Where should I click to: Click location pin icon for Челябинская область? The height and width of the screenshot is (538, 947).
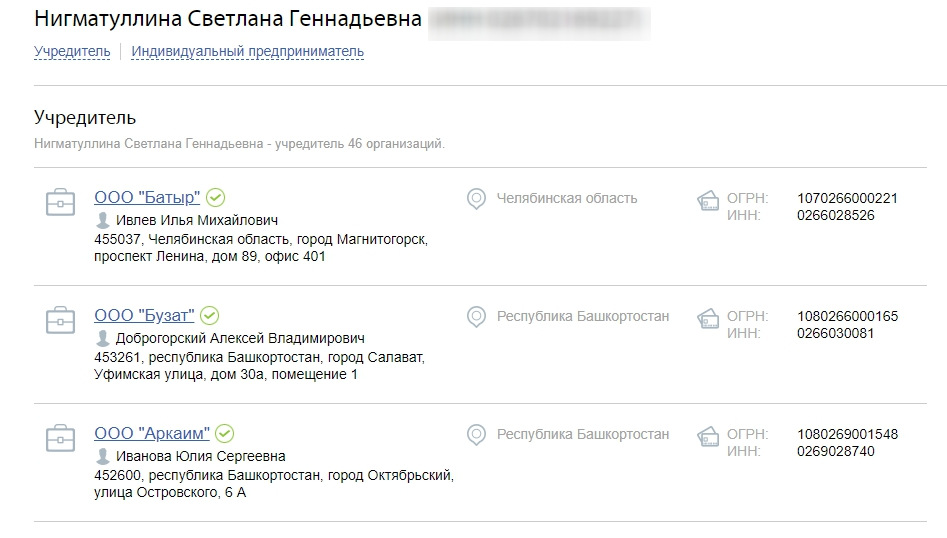477,199
